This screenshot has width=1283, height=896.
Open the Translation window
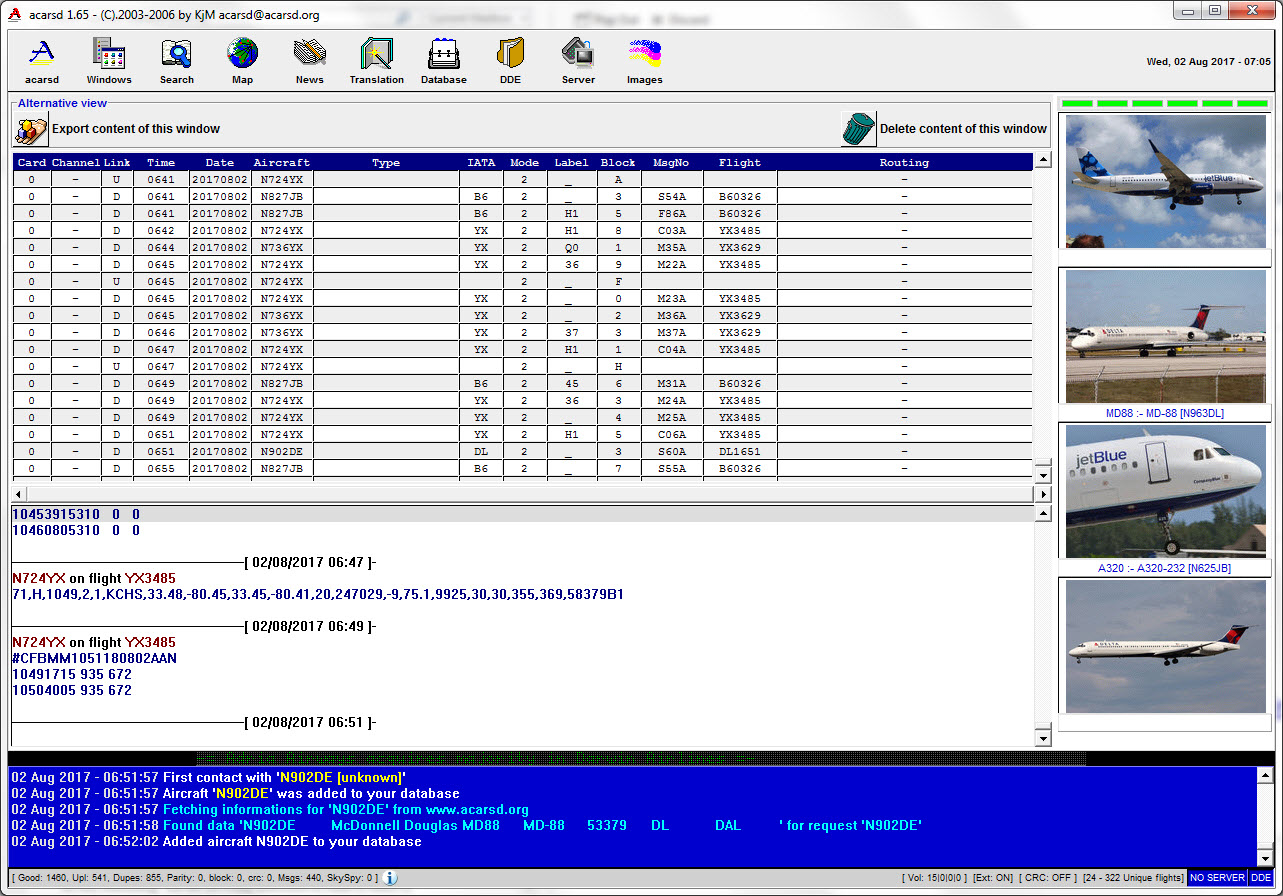(x=376, y=60)
